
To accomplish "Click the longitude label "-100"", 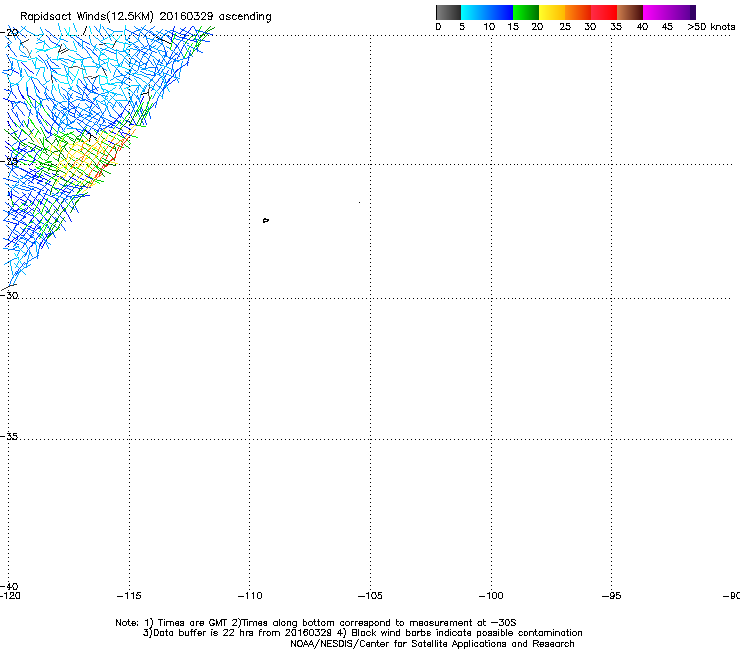I will [x=491, y=596].
